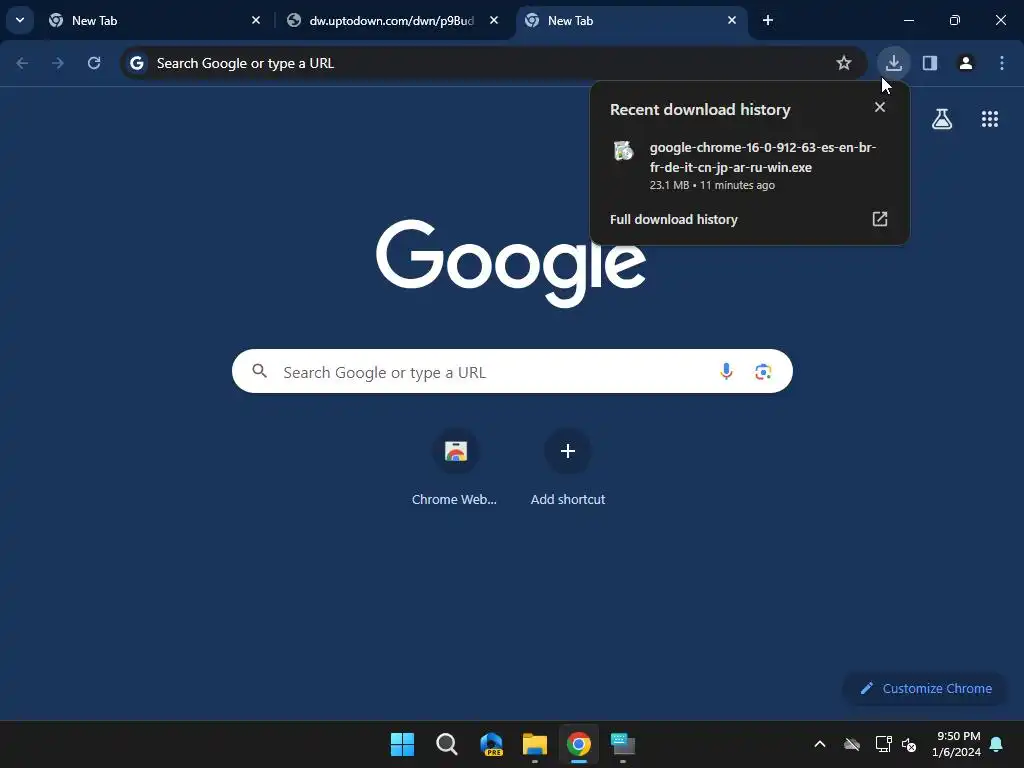
Task: Open Search Labs flask icon
Action: click(x=942, y=119)
